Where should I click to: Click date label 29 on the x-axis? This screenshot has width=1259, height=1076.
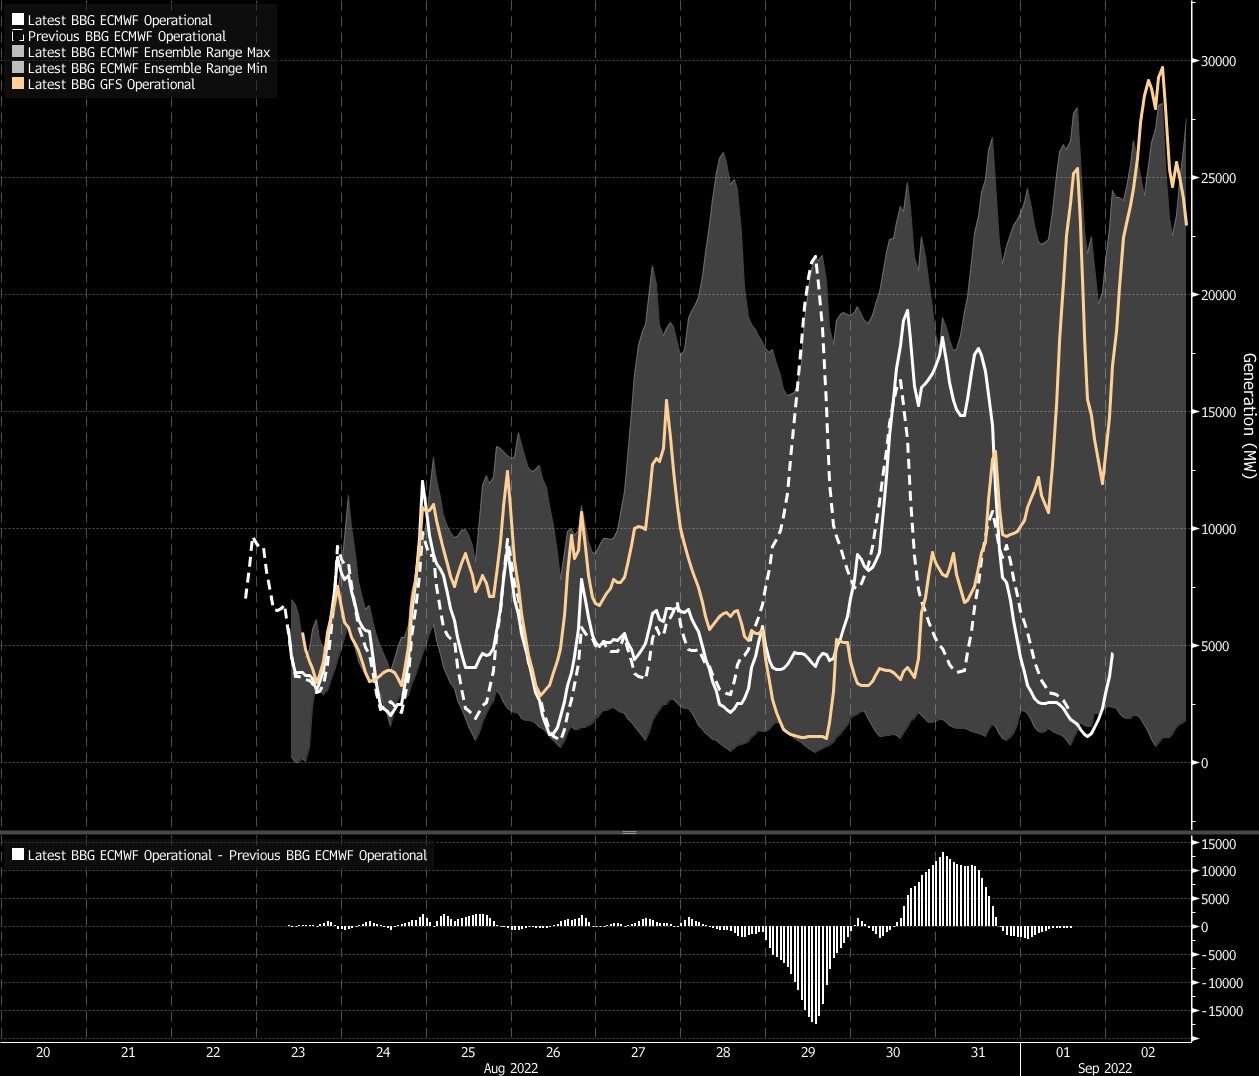[x=808, y=1052]
